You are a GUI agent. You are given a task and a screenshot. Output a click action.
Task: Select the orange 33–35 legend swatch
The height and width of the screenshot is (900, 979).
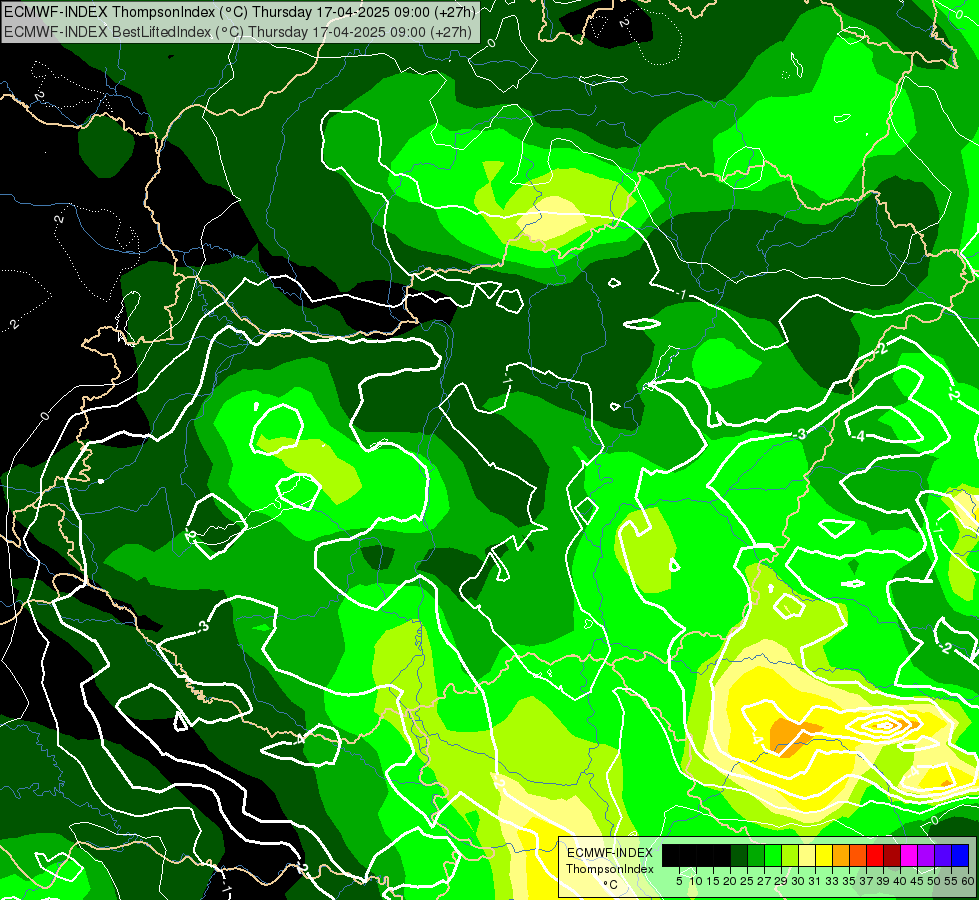pos(841,855)
